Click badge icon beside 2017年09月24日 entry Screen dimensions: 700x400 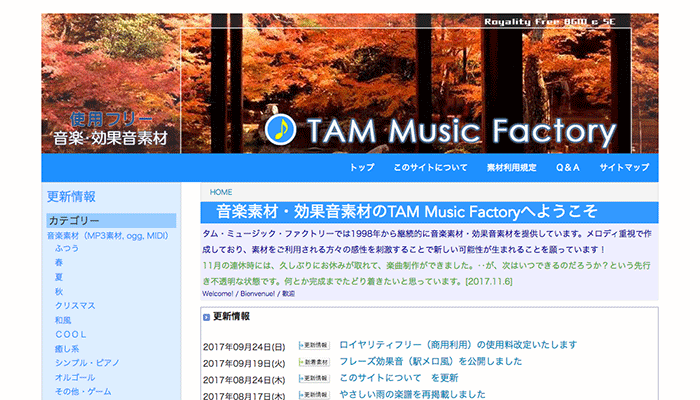pyautogui.click(x=314, y=346)
